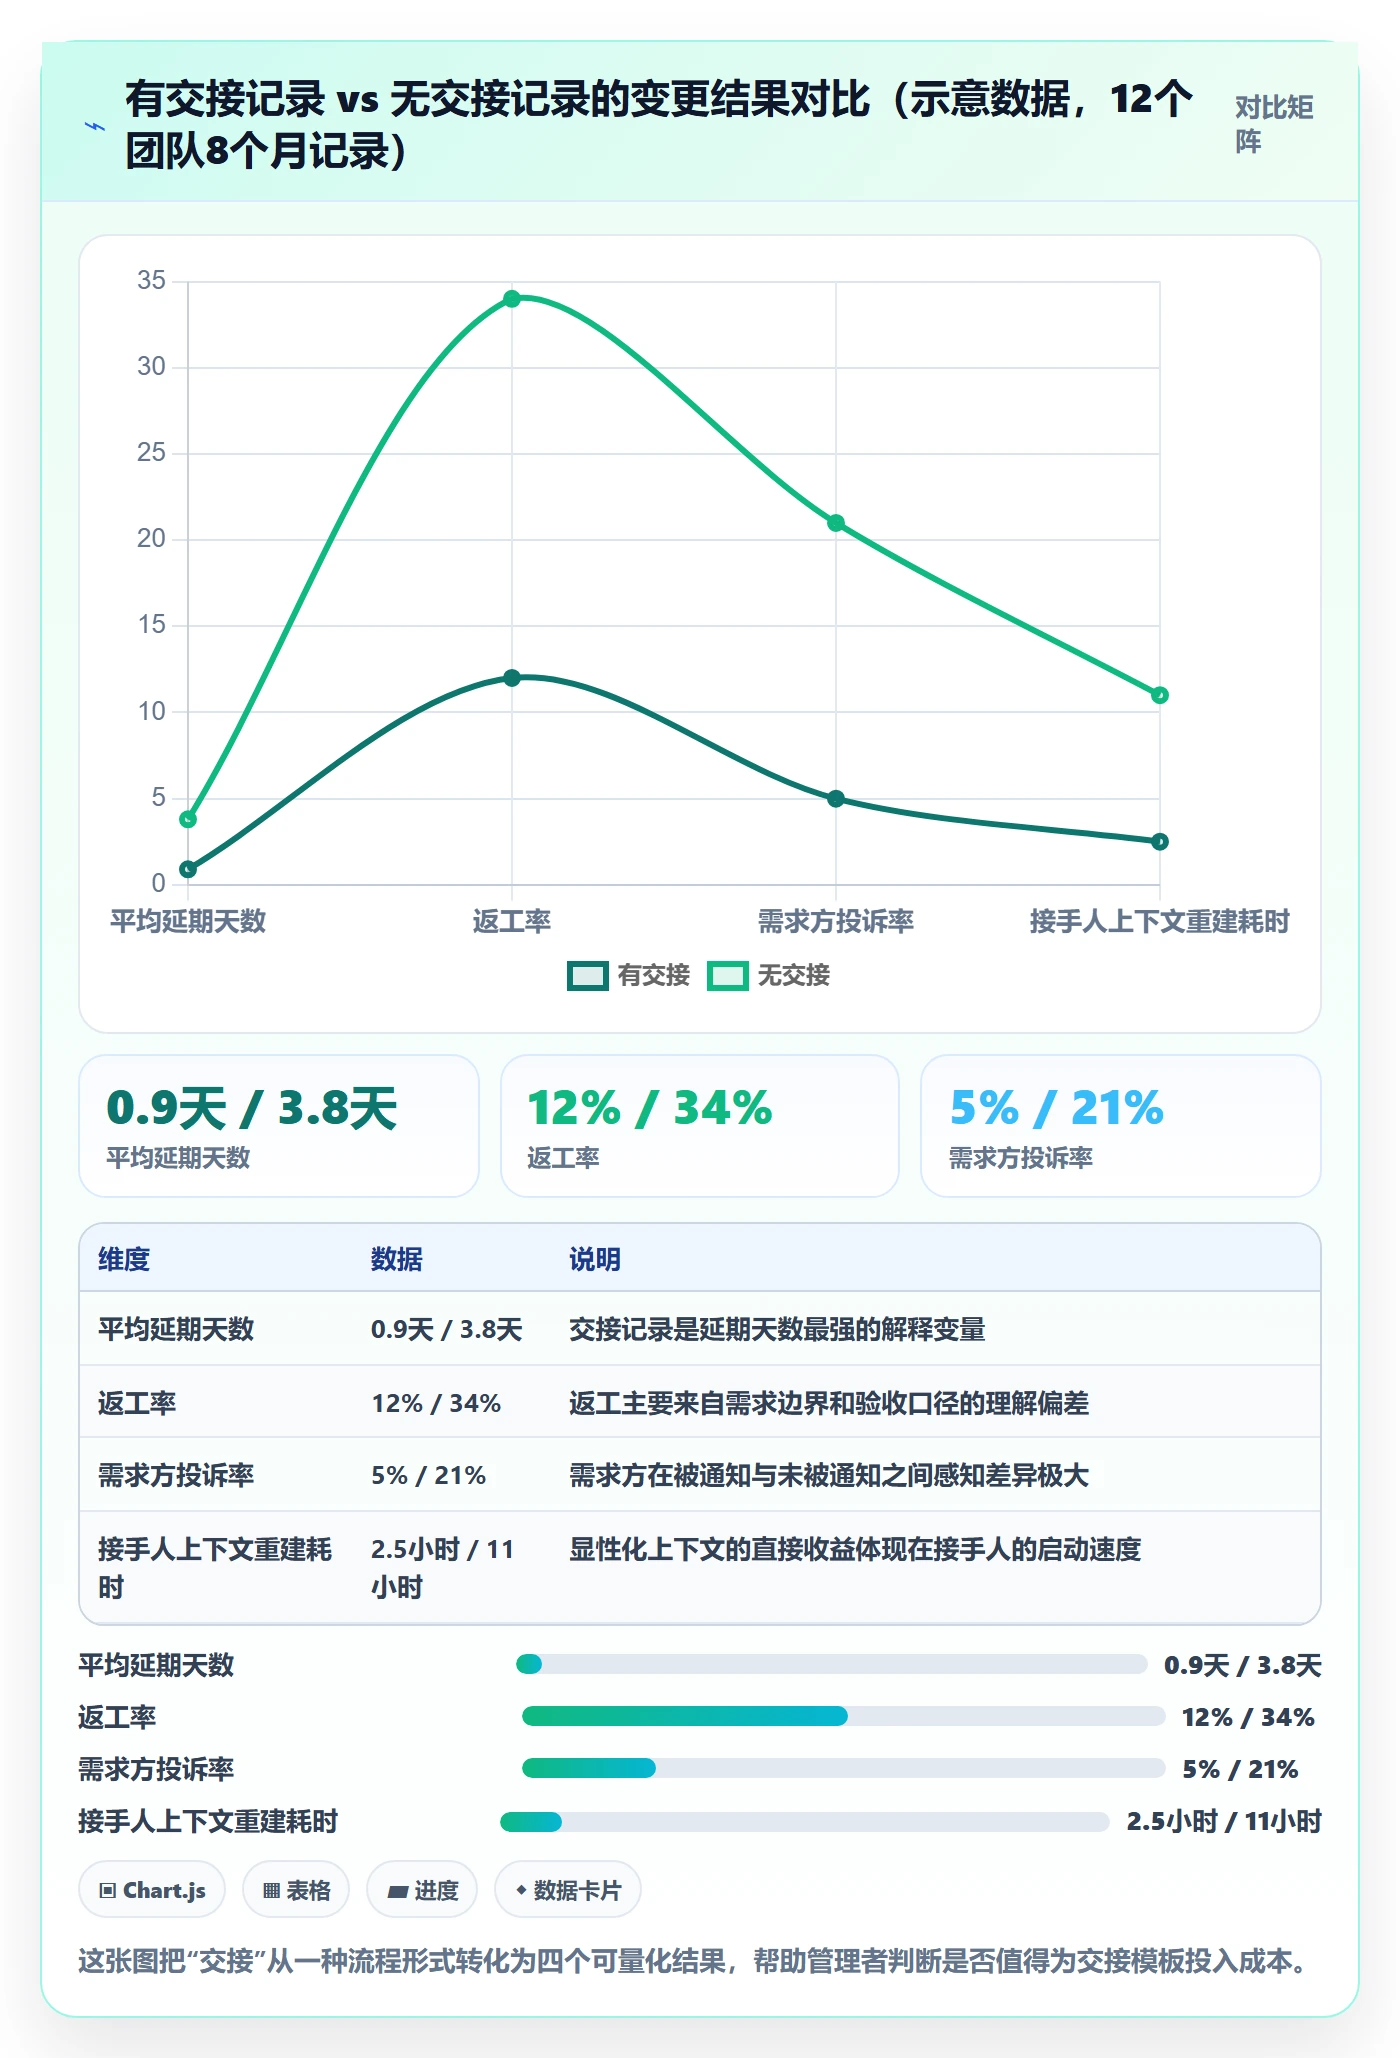1400x2058 pixels.
Task: Click the 无交接 point at 需求方投诉率
Action: pos(836,523)
